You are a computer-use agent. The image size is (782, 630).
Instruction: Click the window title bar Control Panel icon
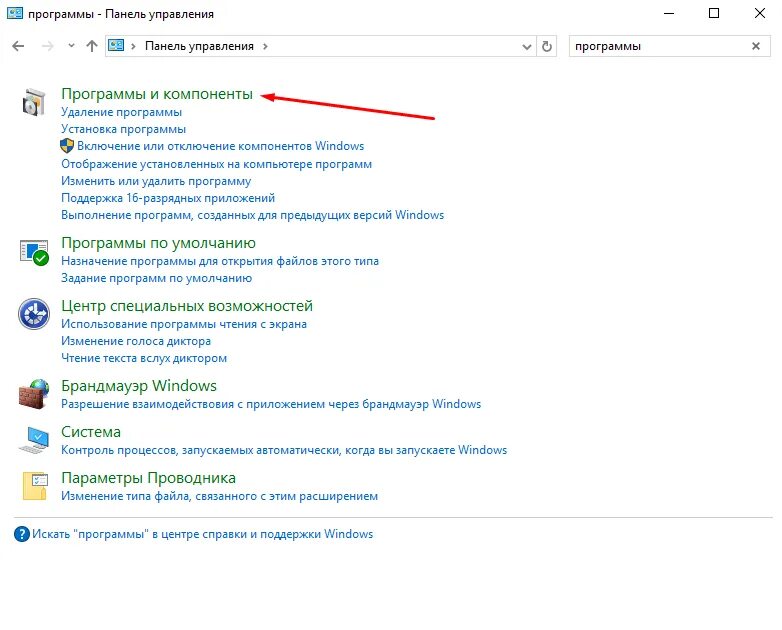pyautogui.click(x=14, y=13)
